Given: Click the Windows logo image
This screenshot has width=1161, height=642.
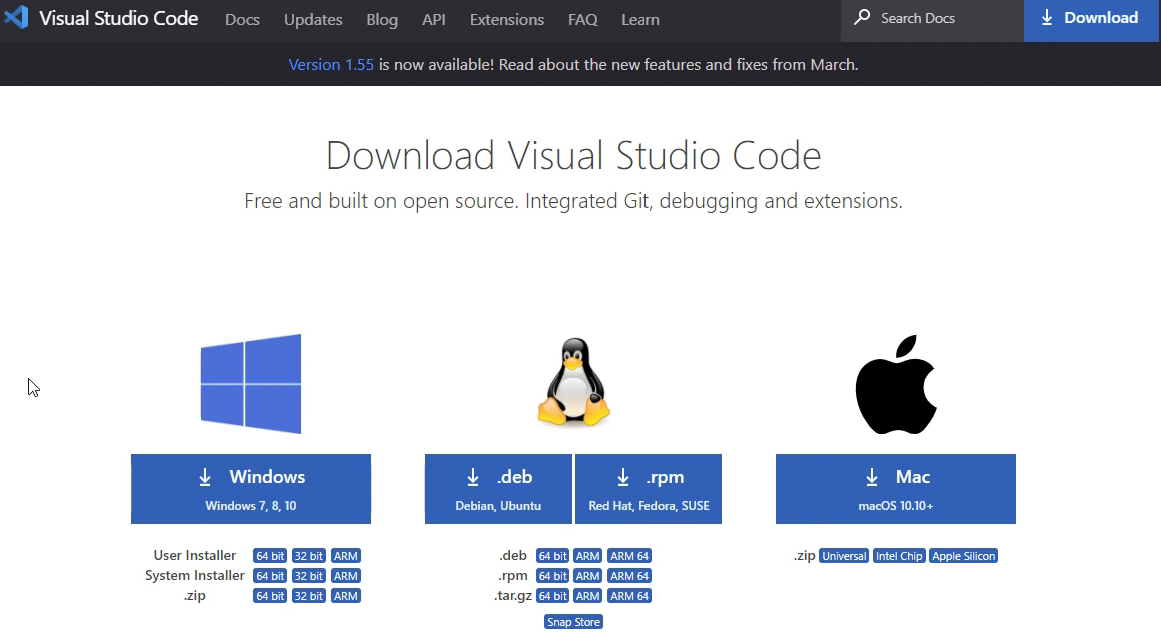Looking at the screenshot, I should tap(251, 384).
